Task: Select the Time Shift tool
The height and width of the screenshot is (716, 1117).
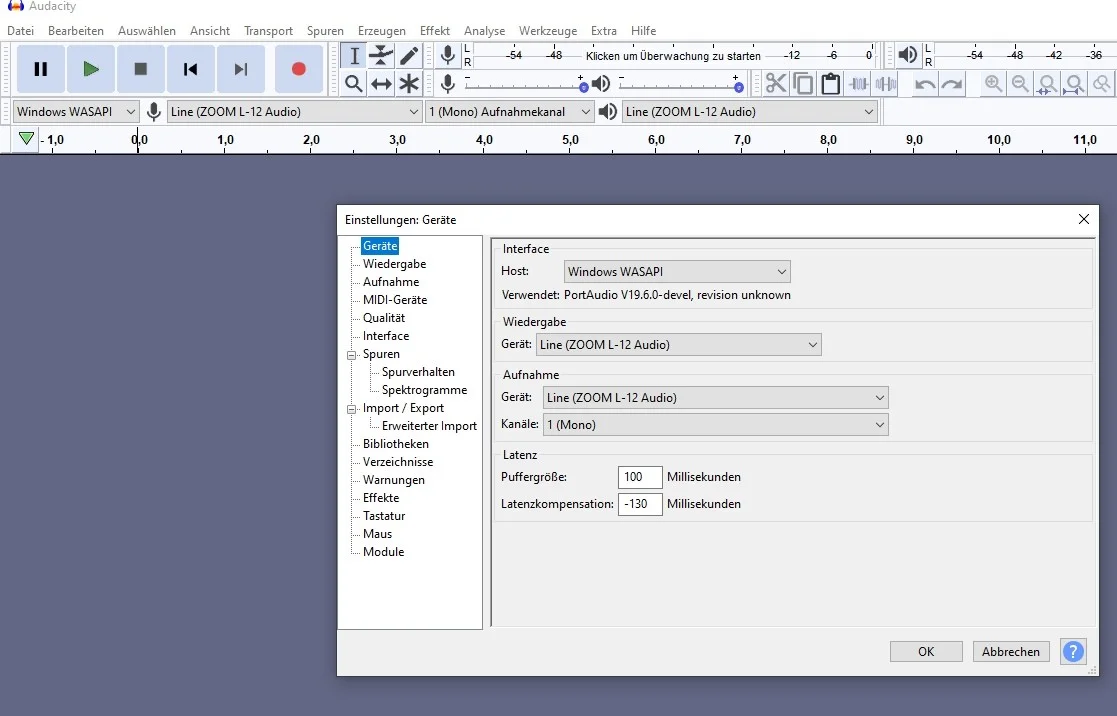Action: (381, 84)
